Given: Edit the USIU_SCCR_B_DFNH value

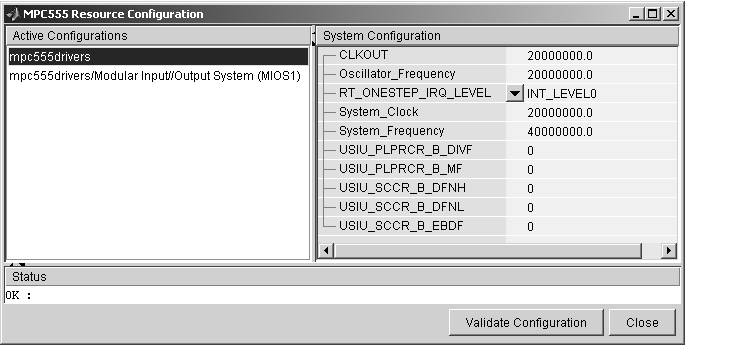Looking at the screenshot, I should [x=591, y=188].
